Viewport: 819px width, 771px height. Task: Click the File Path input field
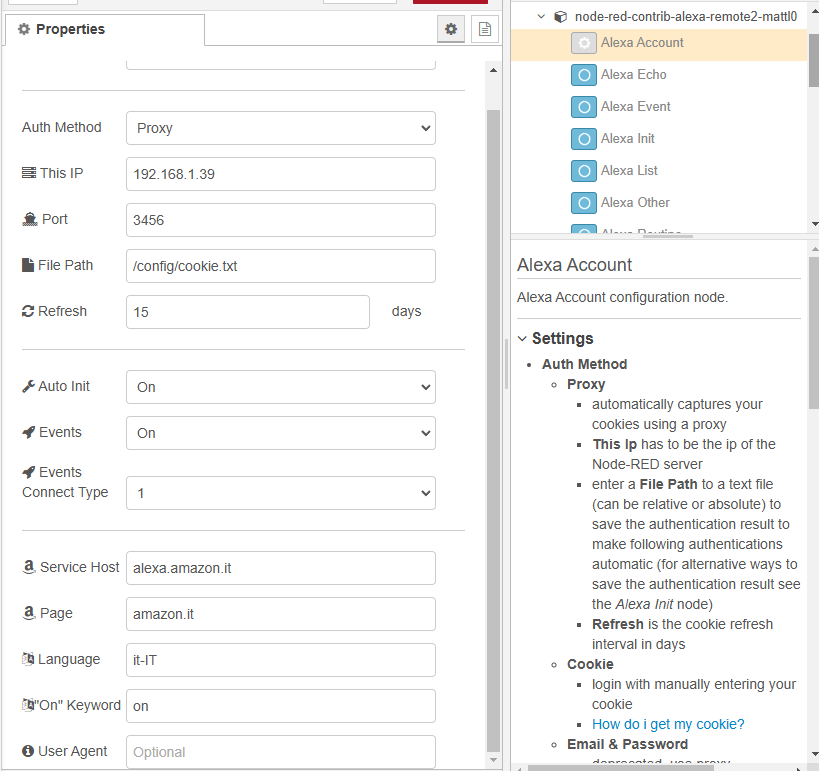click(x=280, y=266)
